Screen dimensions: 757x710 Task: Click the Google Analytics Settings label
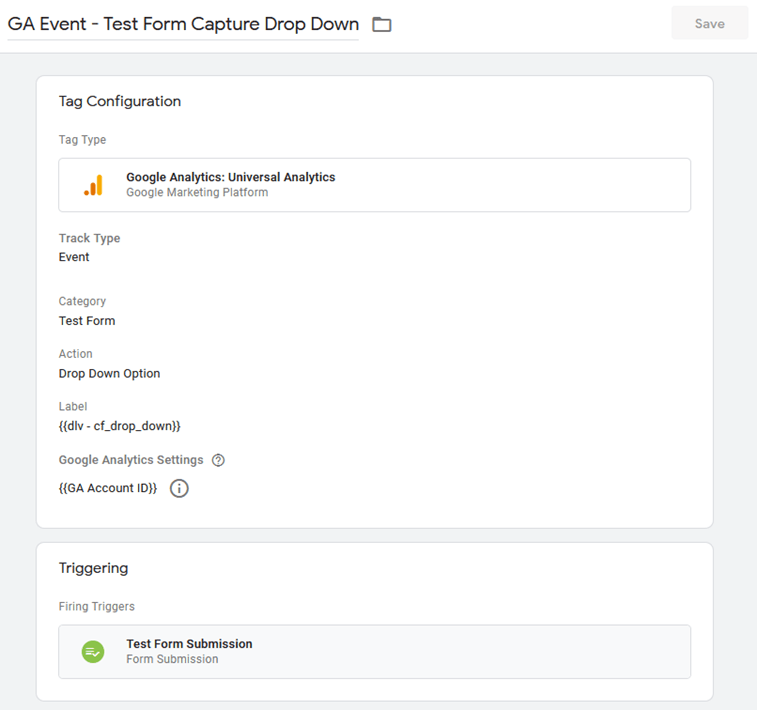coord(131,460)
